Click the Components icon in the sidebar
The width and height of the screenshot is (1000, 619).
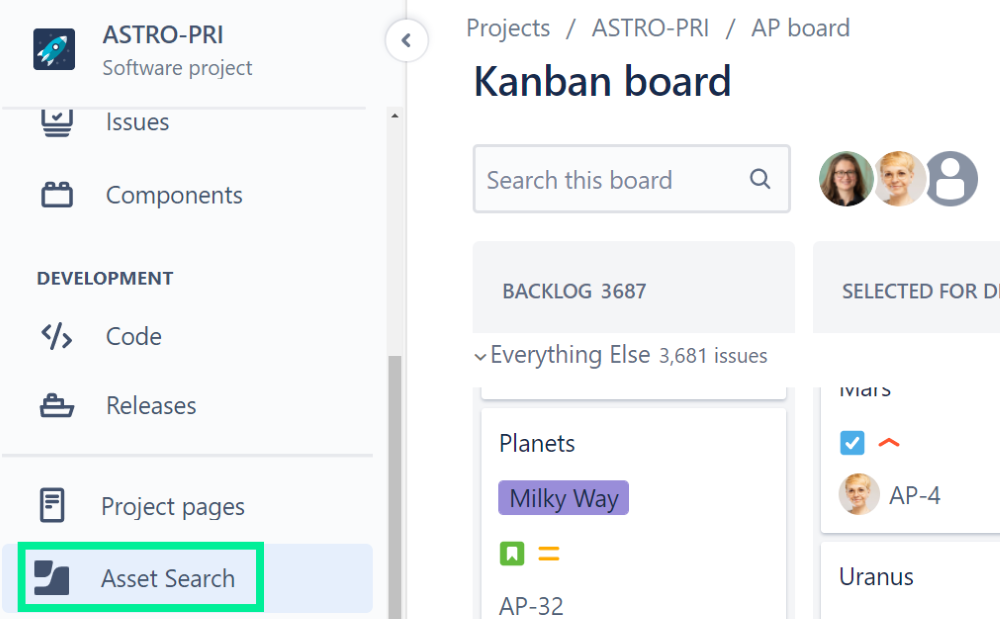[56, 195]
